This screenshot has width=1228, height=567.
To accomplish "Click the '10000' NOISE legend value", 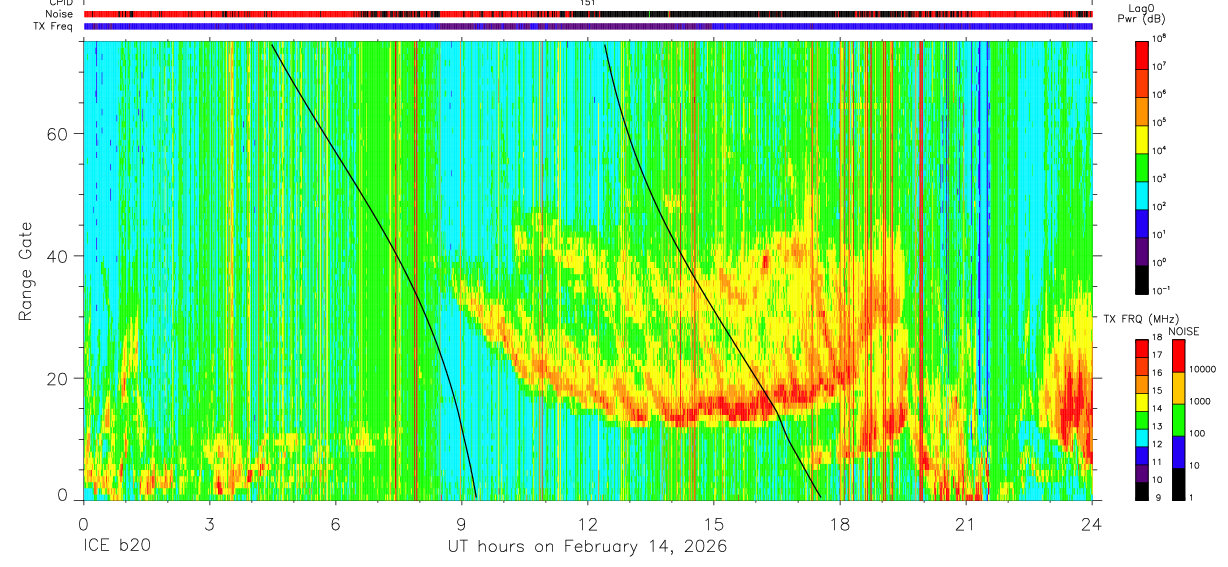I will tap(1201, 370).
